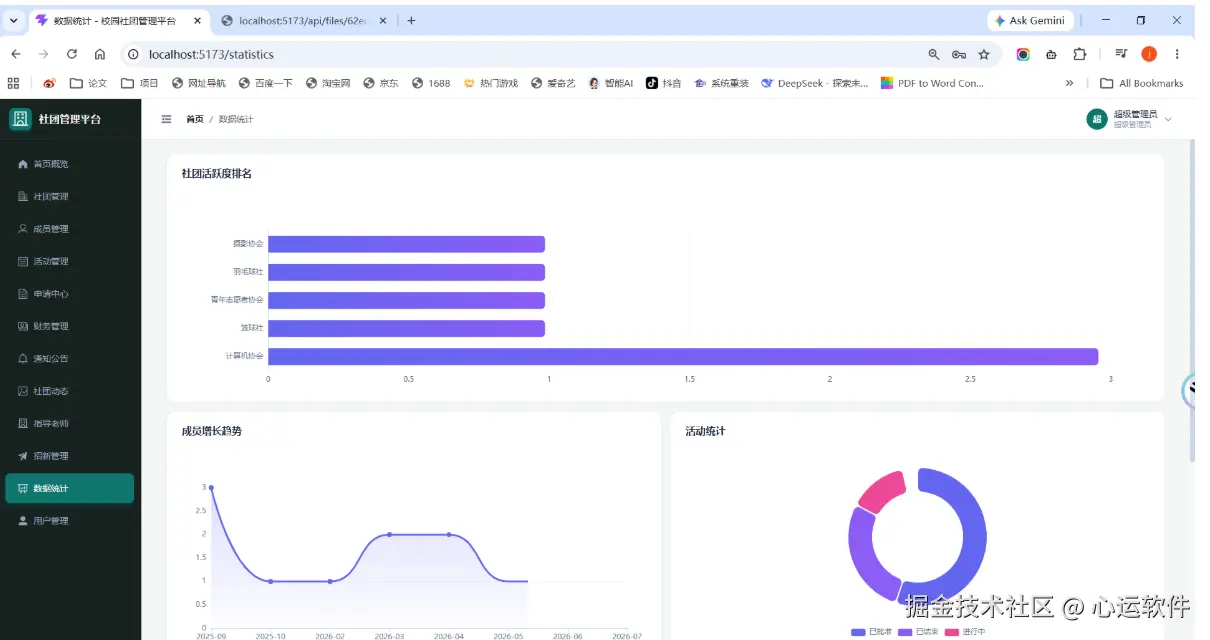1210x640 pixels.
Task: Expand the 超级管理员 user dropdown arrow
Action: (x=1168, y=119)
